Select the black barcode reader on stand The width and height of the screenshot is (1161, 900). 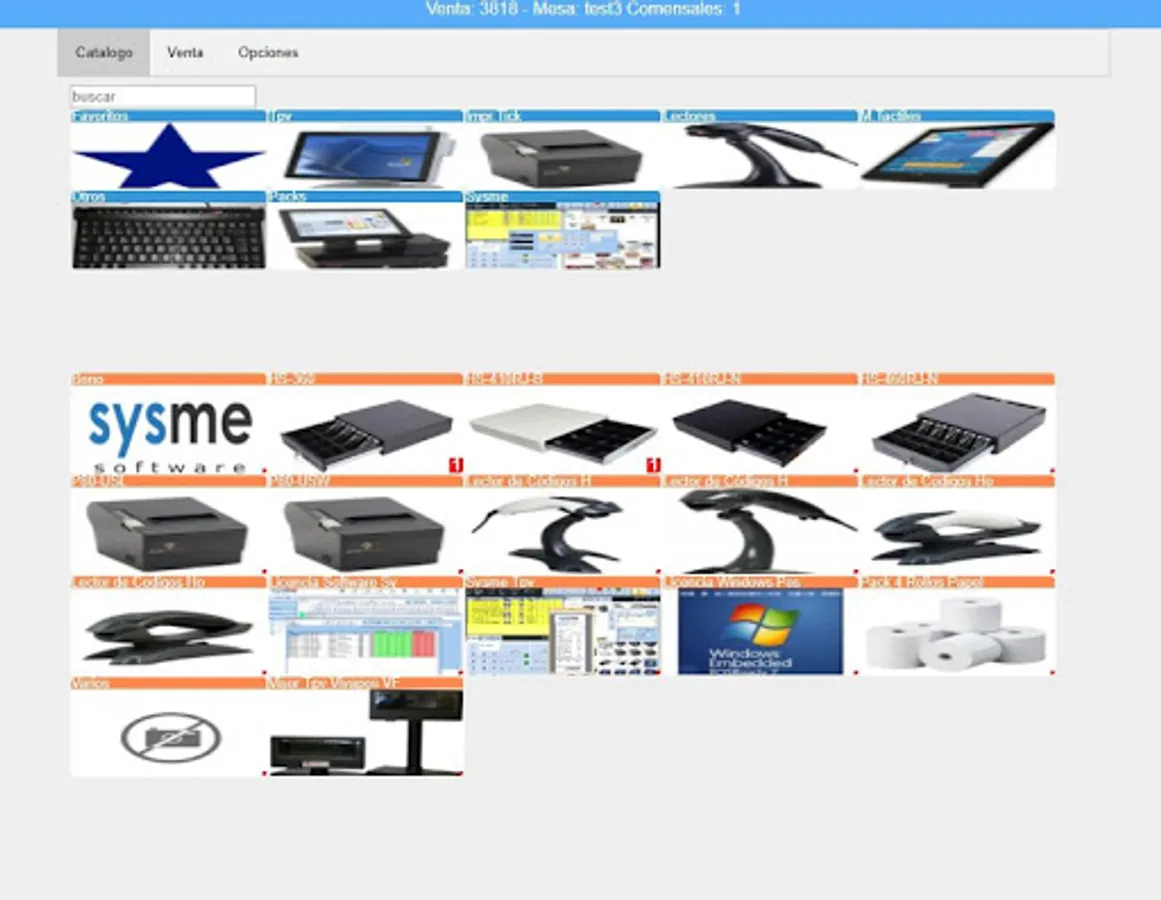click(x=760, y=525)
